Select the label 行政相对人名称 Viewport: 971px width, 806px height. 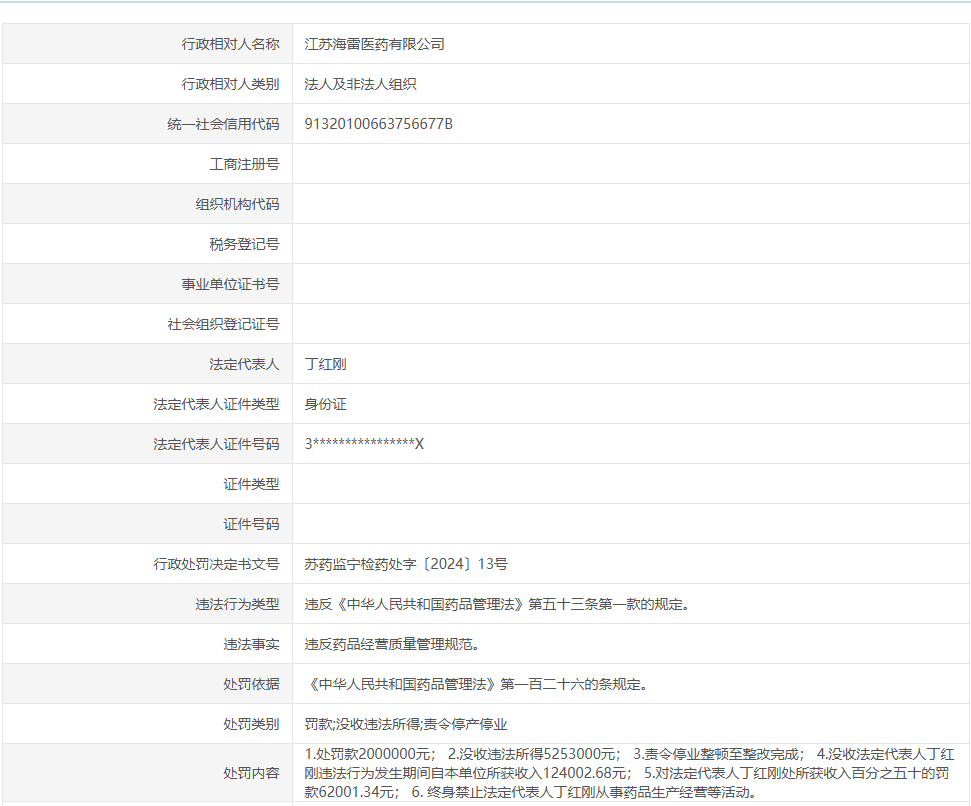pos(230,44)
